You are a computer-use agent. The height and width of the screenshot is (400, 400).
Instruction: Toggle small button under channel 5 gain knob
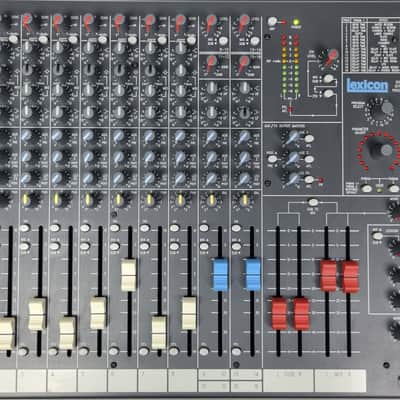(x=103, y=40)
